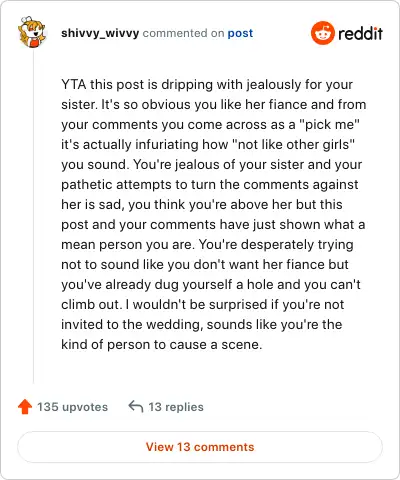Image resolution: width=400 pixels, height=480 pixels.
Task: Click the curved reply arrow icon
Action: [136, 407]
